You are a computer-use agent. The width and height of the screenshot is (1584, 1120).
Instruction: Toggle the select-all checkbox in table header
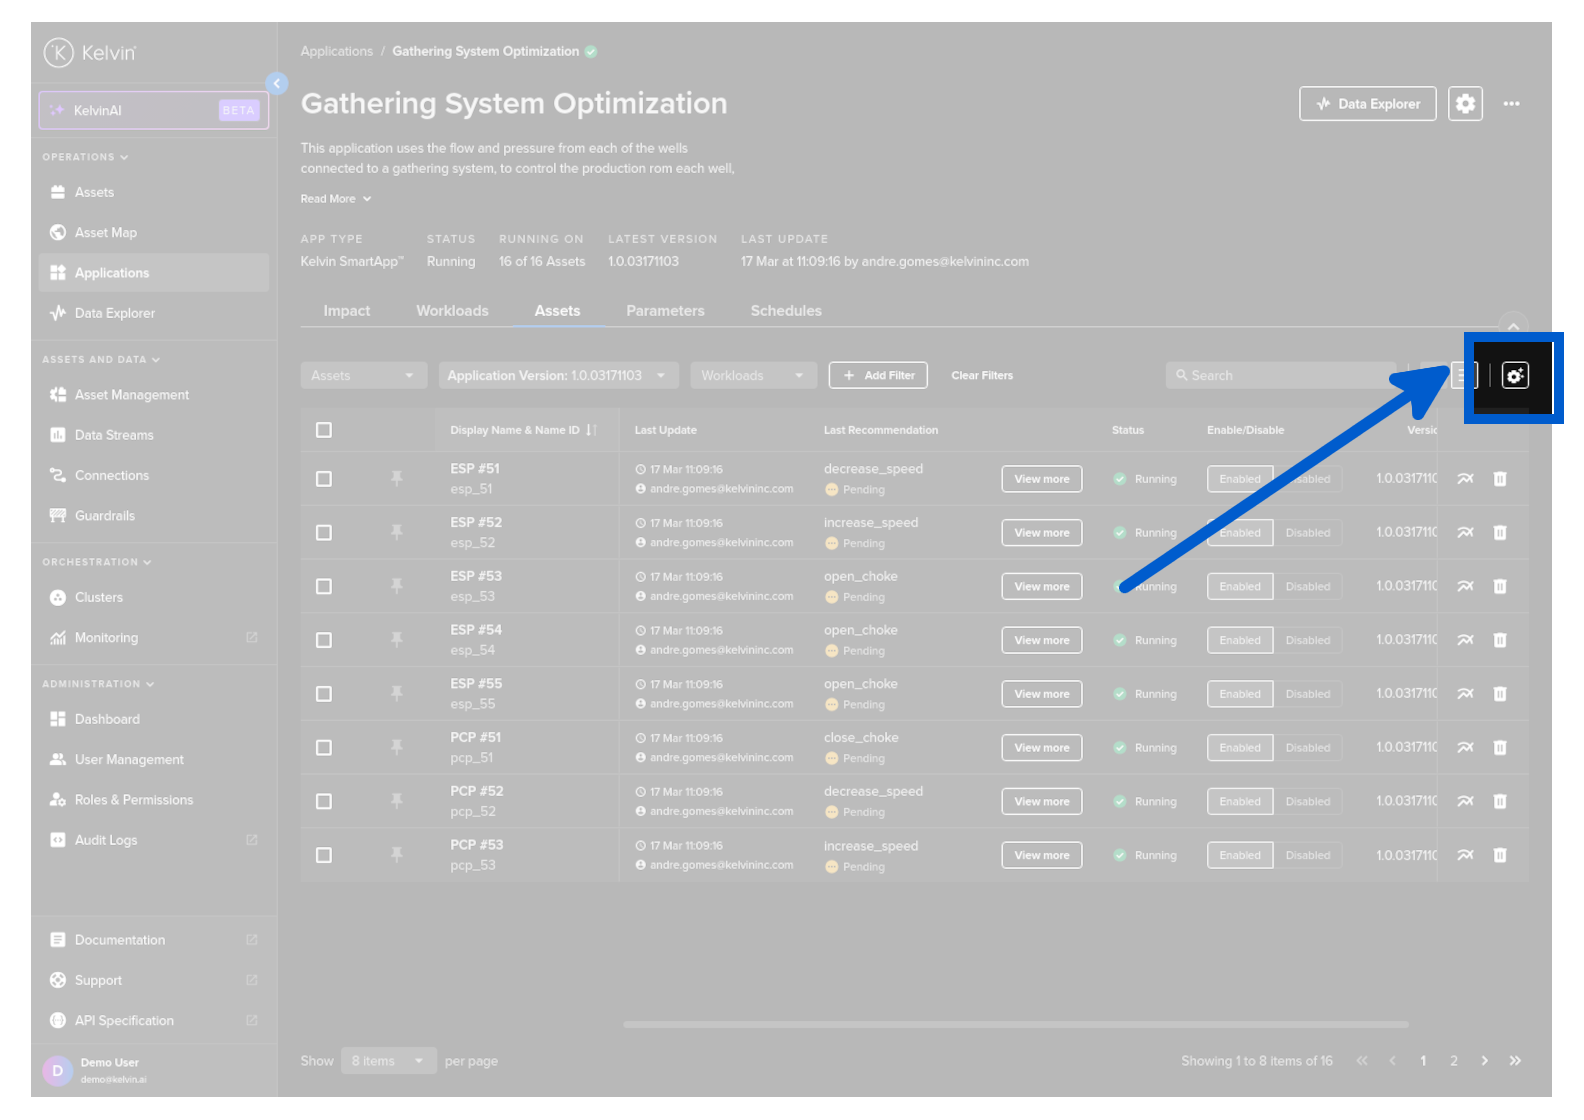(324, 430)
